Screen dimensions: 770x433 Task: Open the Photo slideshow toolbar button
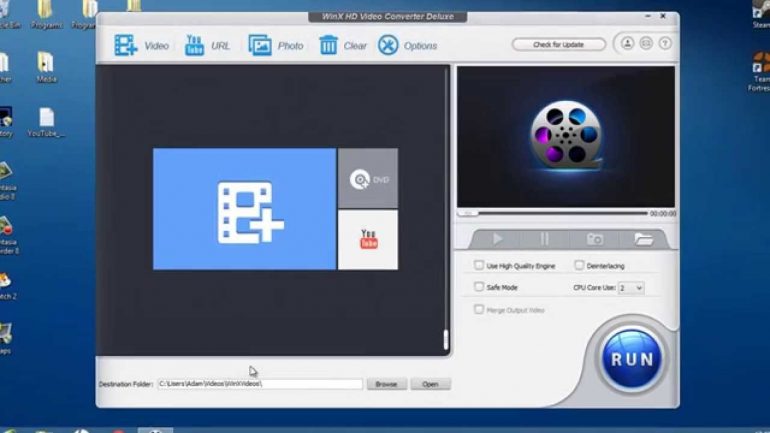(275, 46)
